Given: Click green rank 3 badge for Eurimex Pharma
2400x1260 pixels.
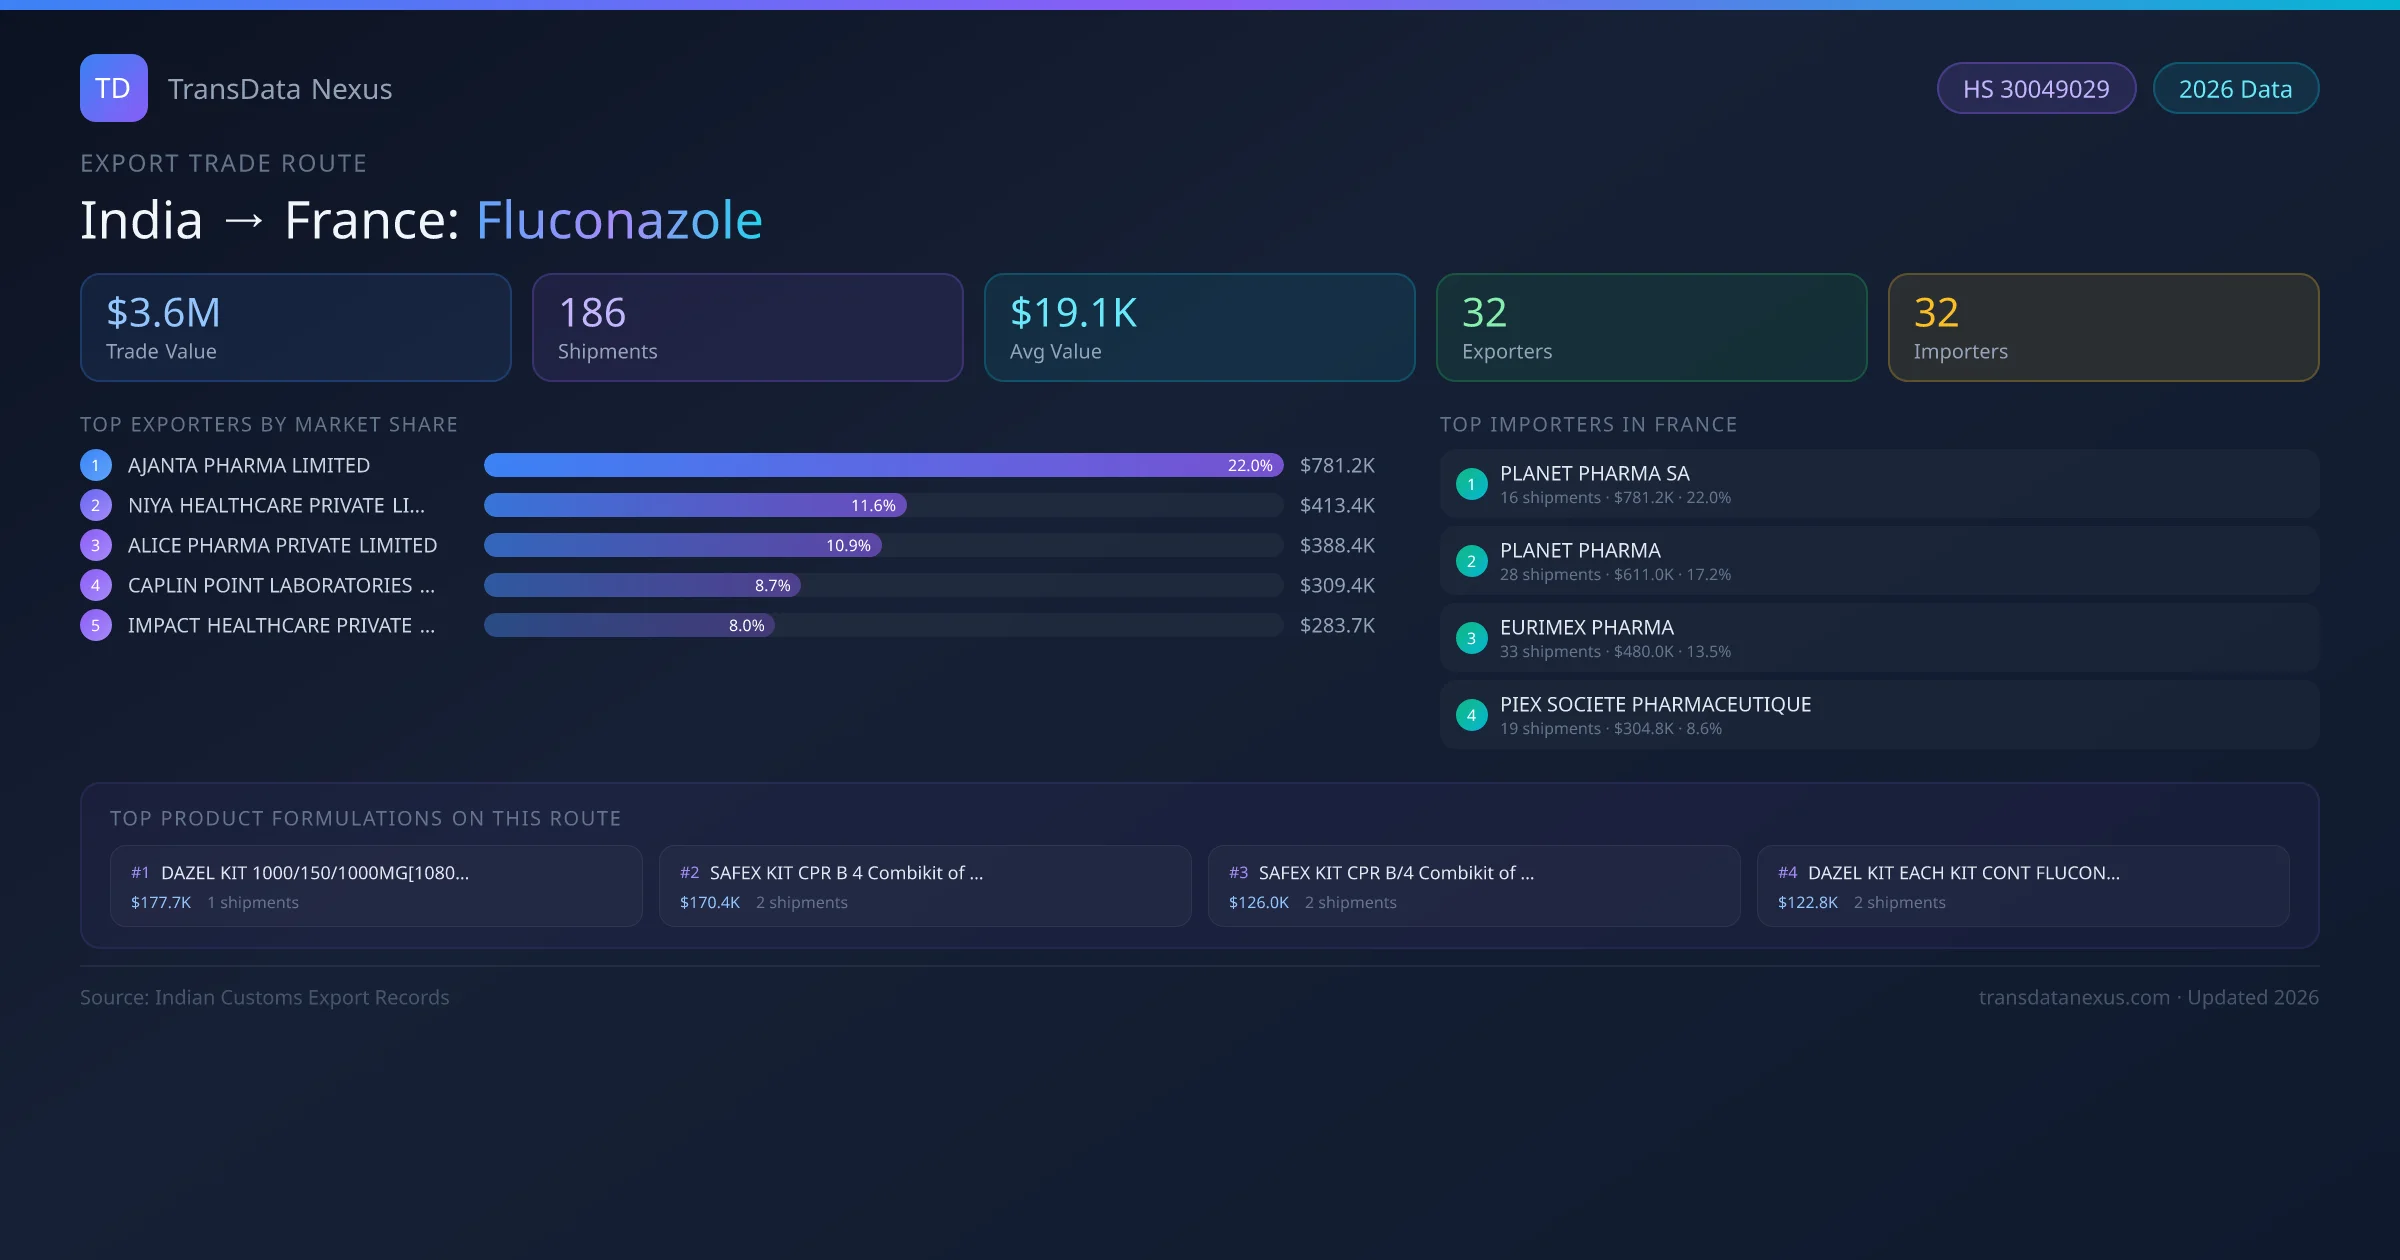Looking at the screenshot, I should pyautogui.click(x=1471, y=638).
